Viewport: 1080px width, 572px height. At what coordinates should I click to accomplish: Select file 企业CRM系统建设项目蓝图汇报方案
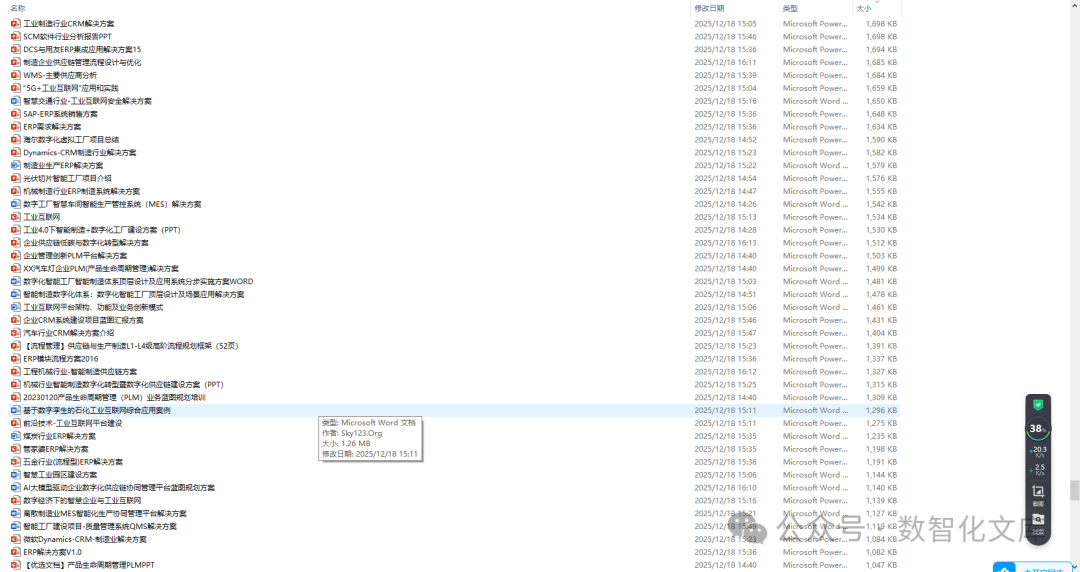(83, 320)
